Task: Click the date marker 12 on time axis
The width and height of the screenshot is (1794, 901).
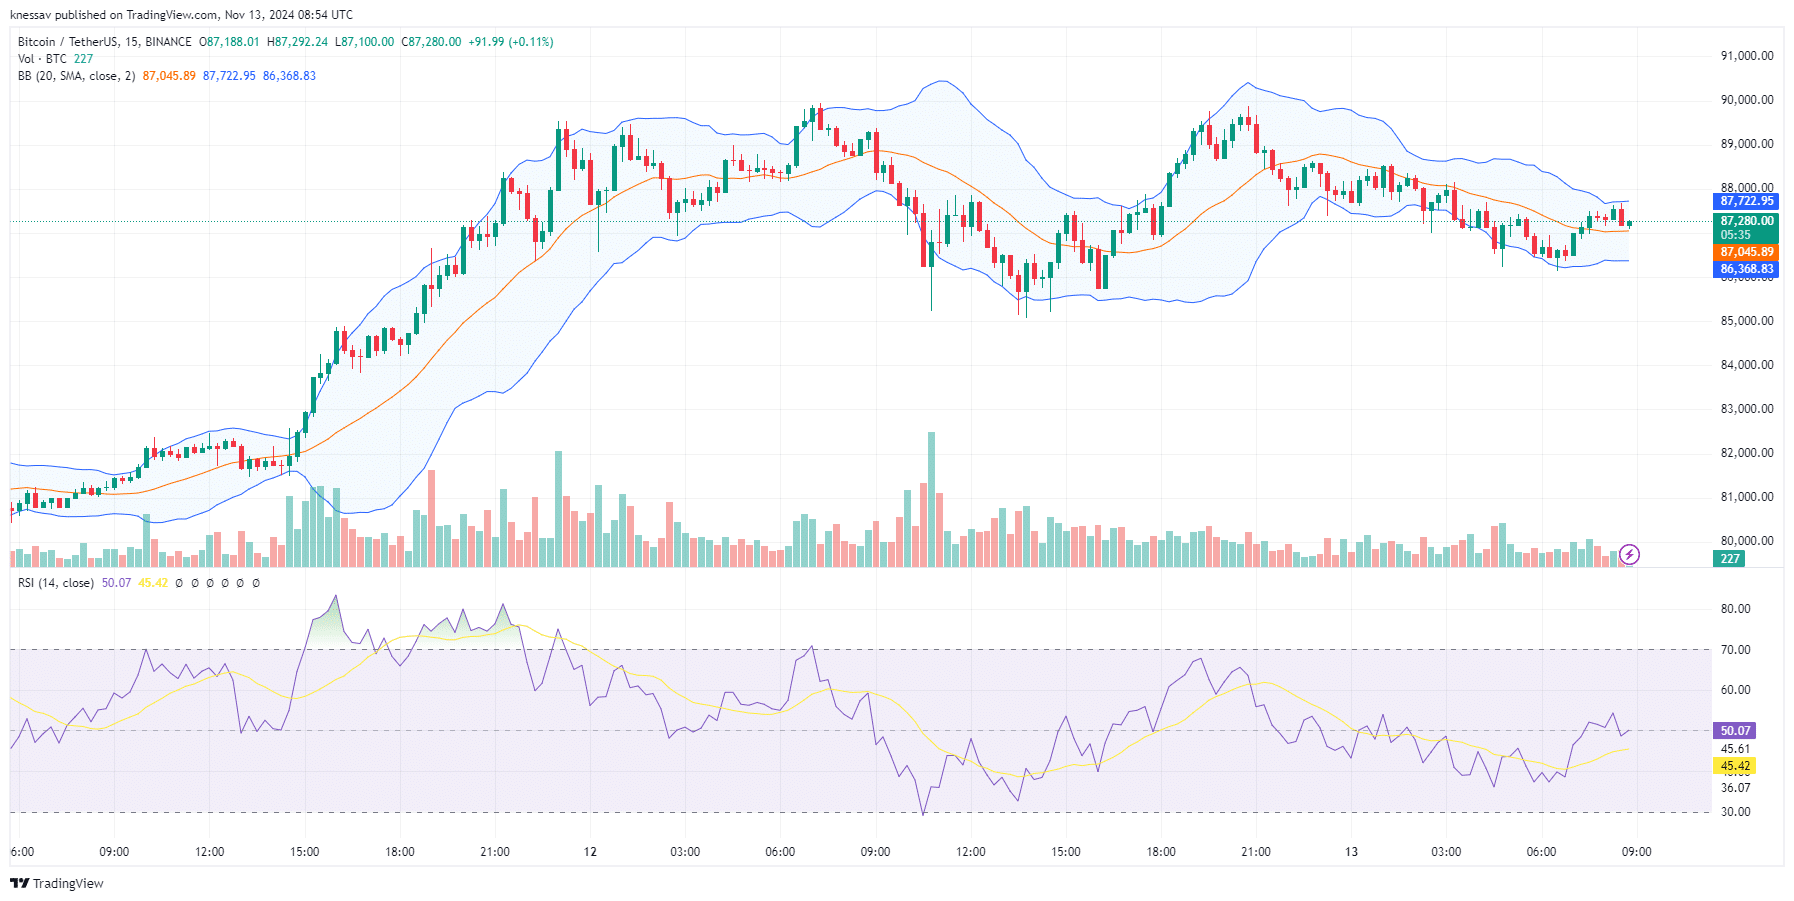Action: point(590,852)
